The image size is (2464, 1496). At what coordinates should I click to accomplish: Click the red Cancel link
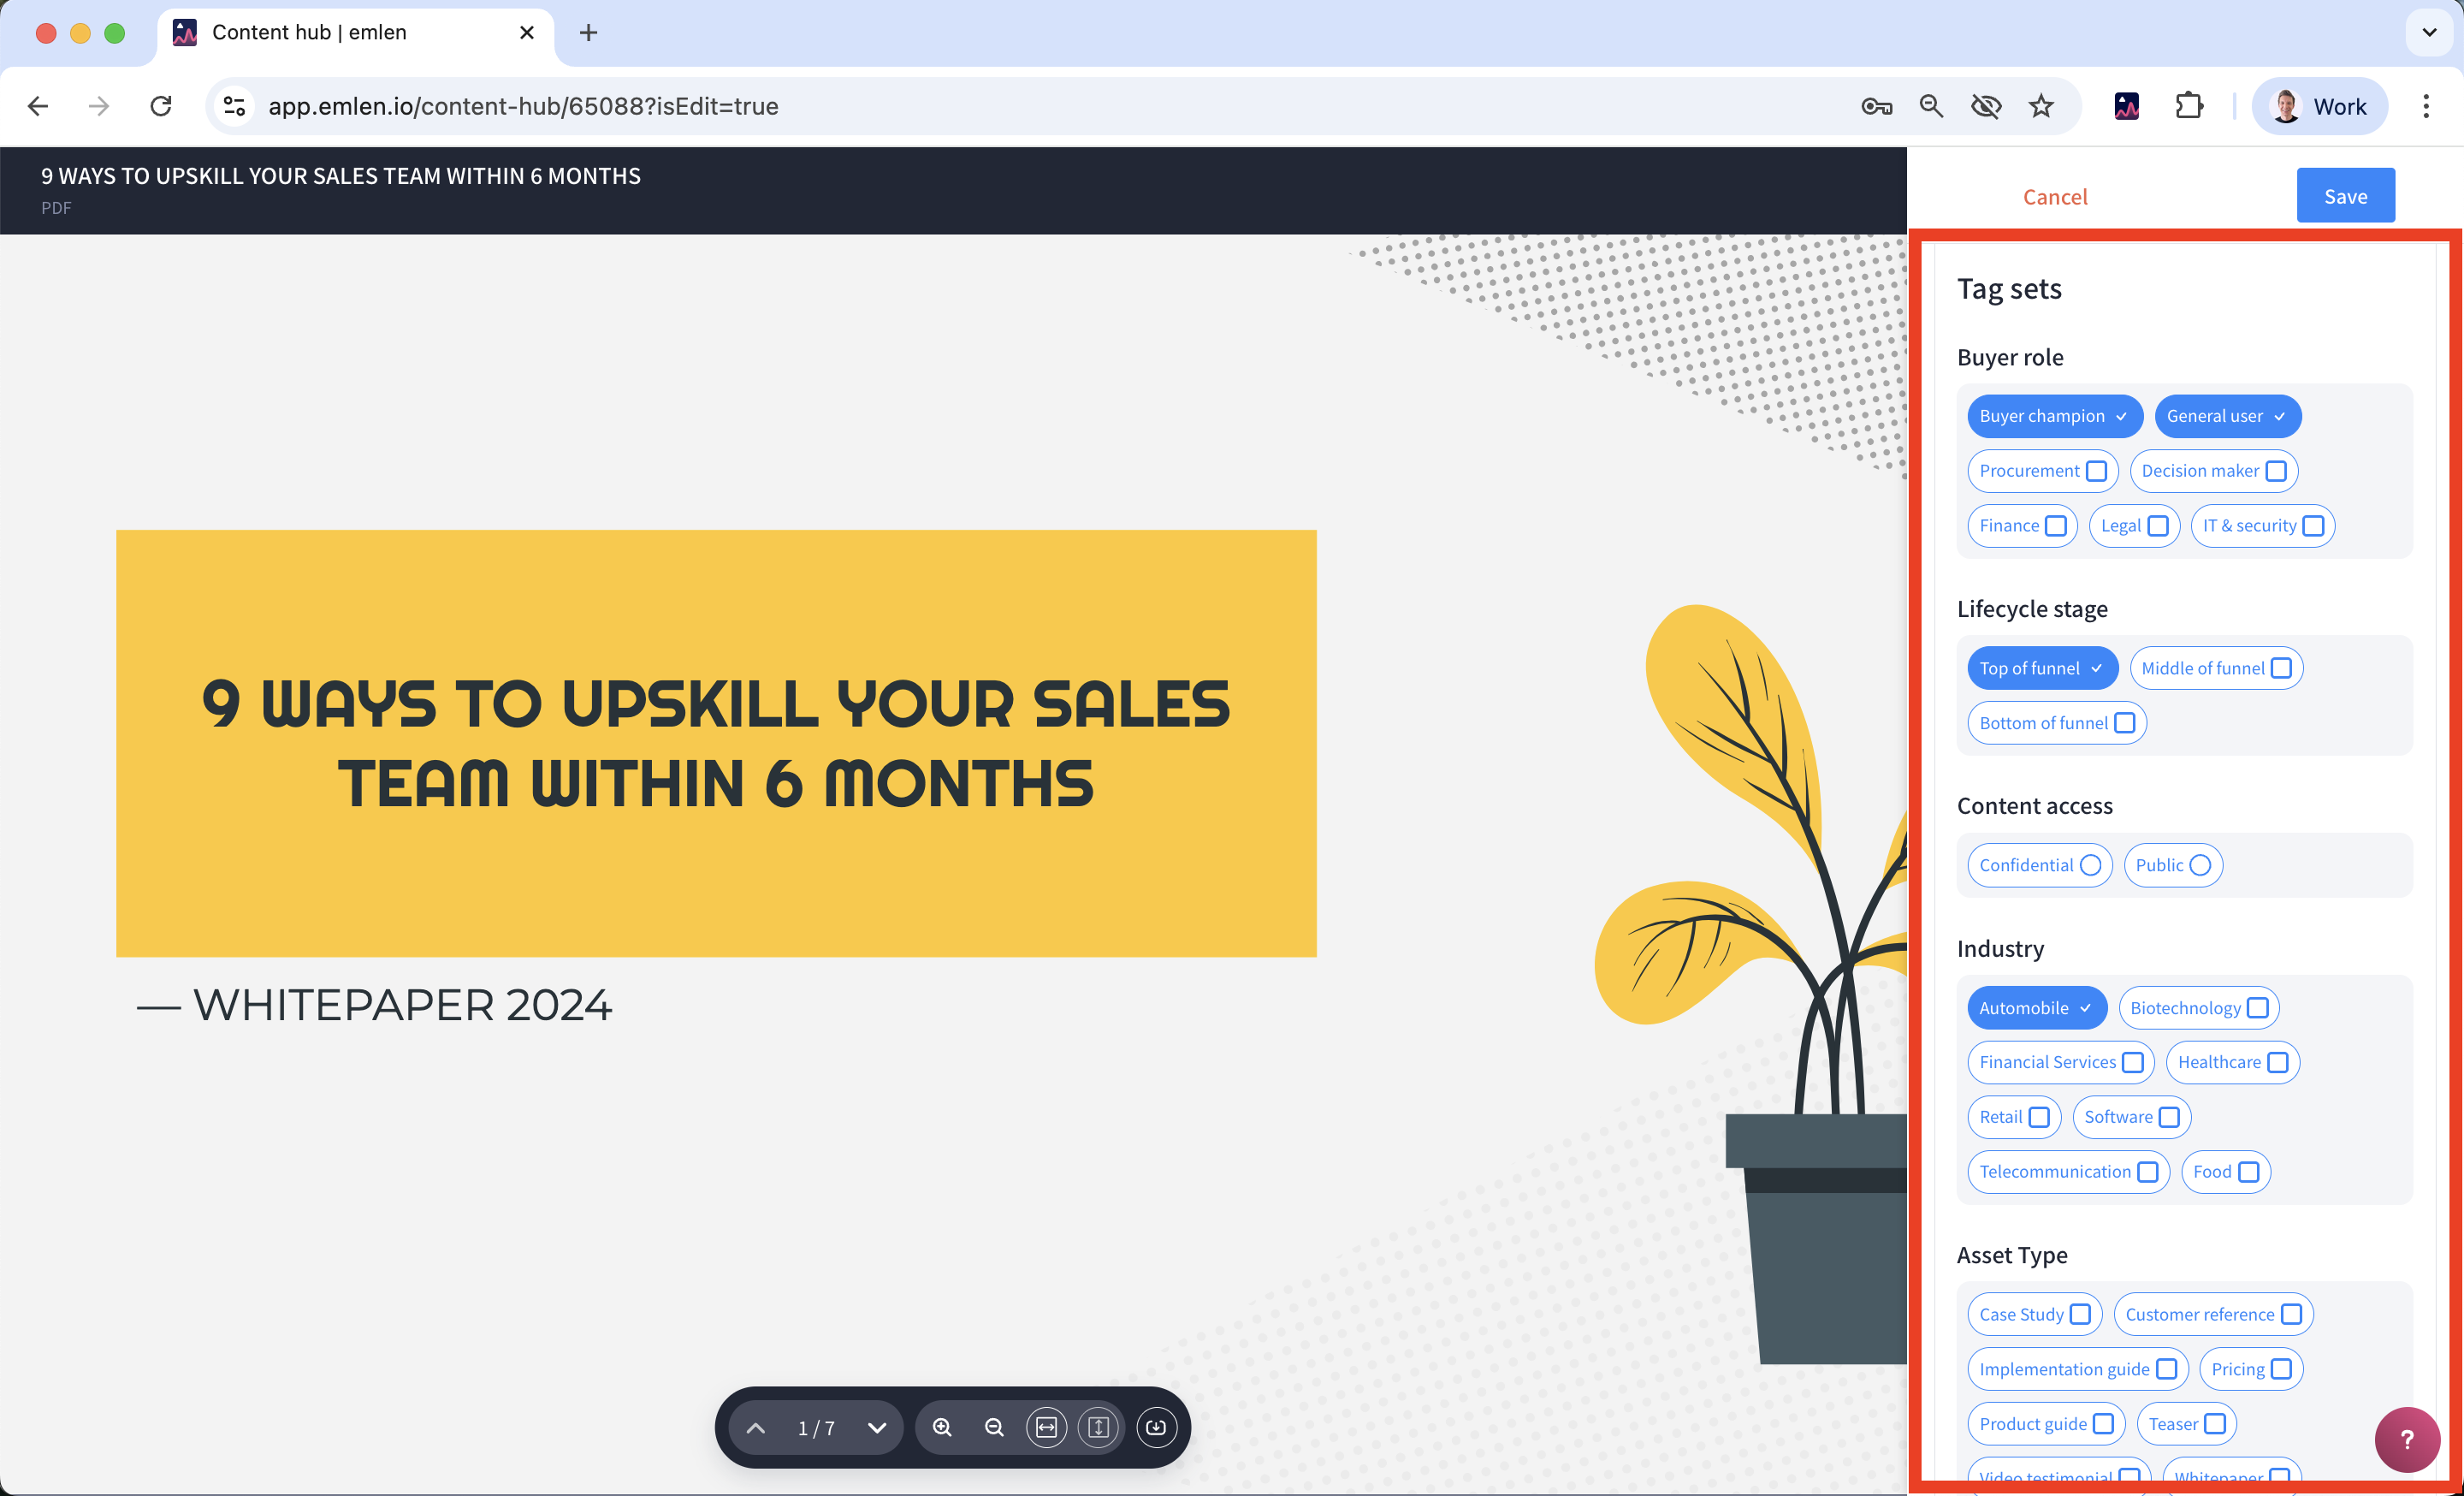pyautogui.click(x=2055, y=196)
